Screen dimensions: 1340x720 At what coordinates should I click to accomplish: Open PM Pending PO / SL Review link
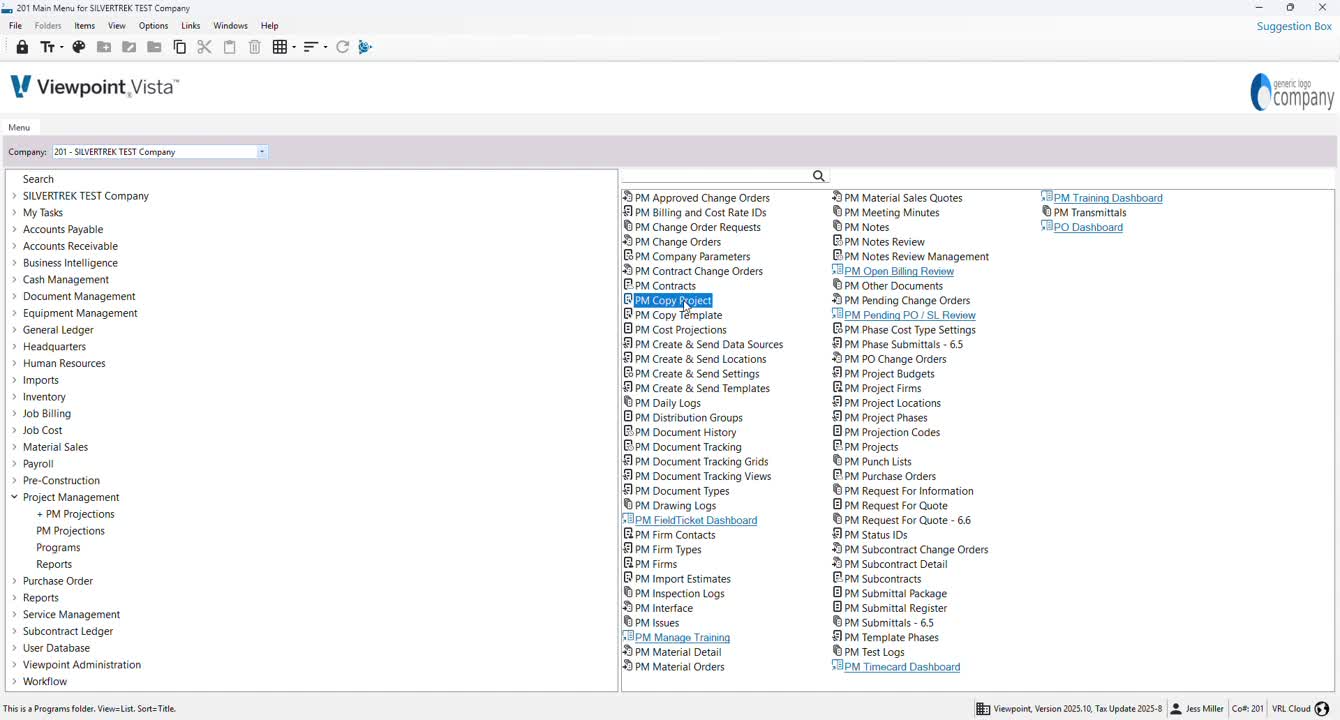(910, 315)
